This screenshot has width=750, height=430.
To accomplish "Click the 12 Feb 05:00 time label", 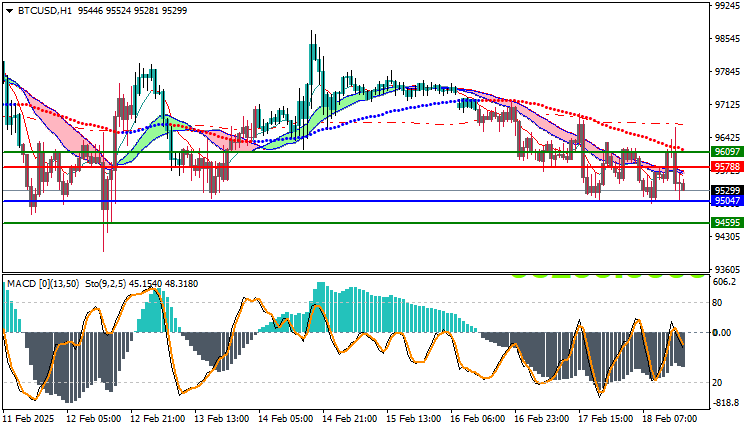I will [x=93, y=419].
